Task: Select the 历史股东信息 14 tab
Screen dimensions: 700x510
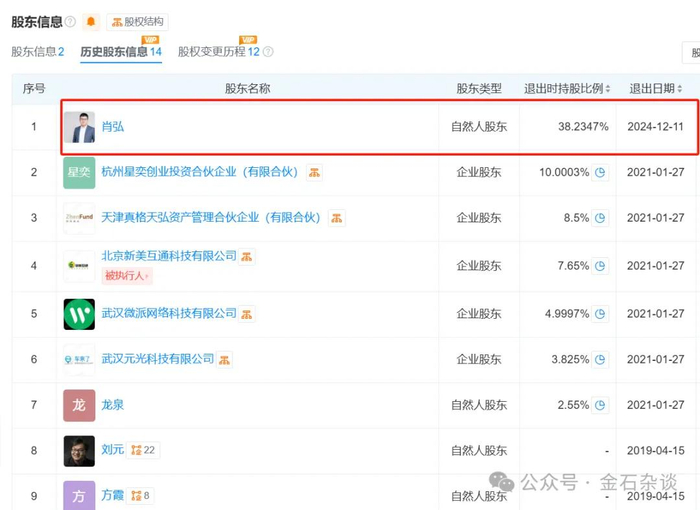Action: 121,52
